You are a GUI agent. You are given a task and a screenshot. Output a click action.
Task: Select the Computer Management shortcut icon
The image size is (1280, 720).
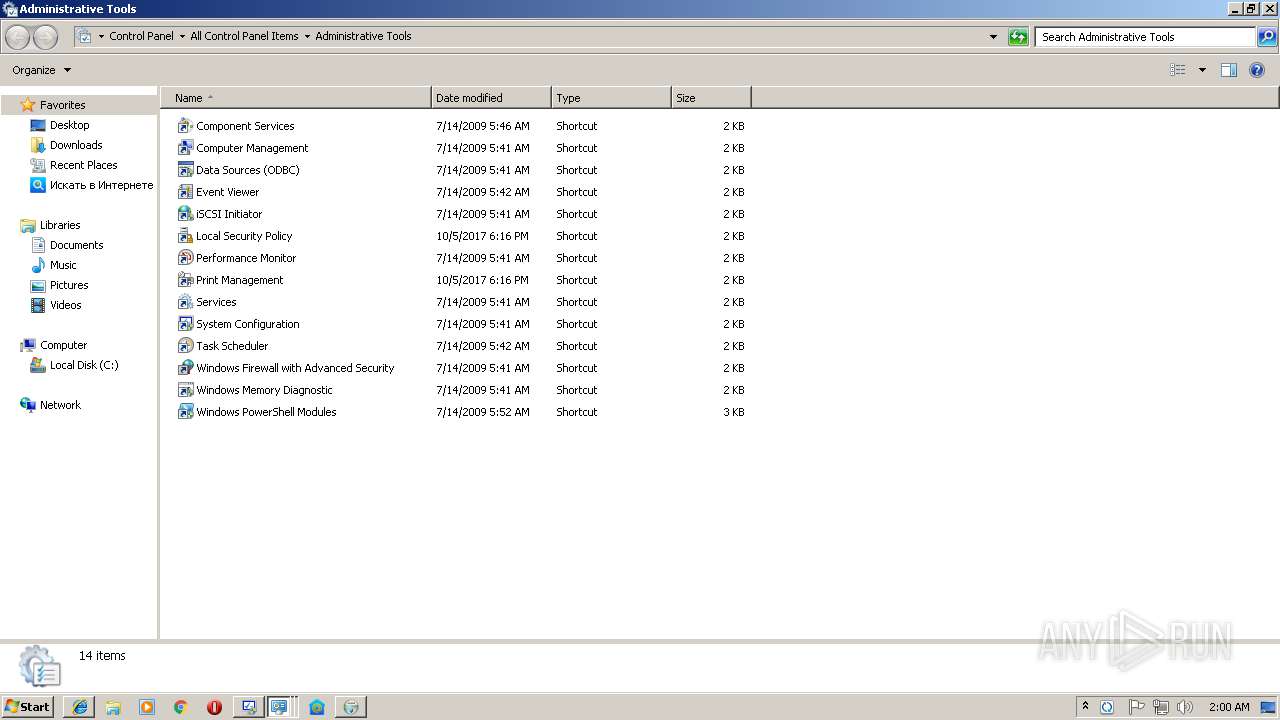(185, 148)
